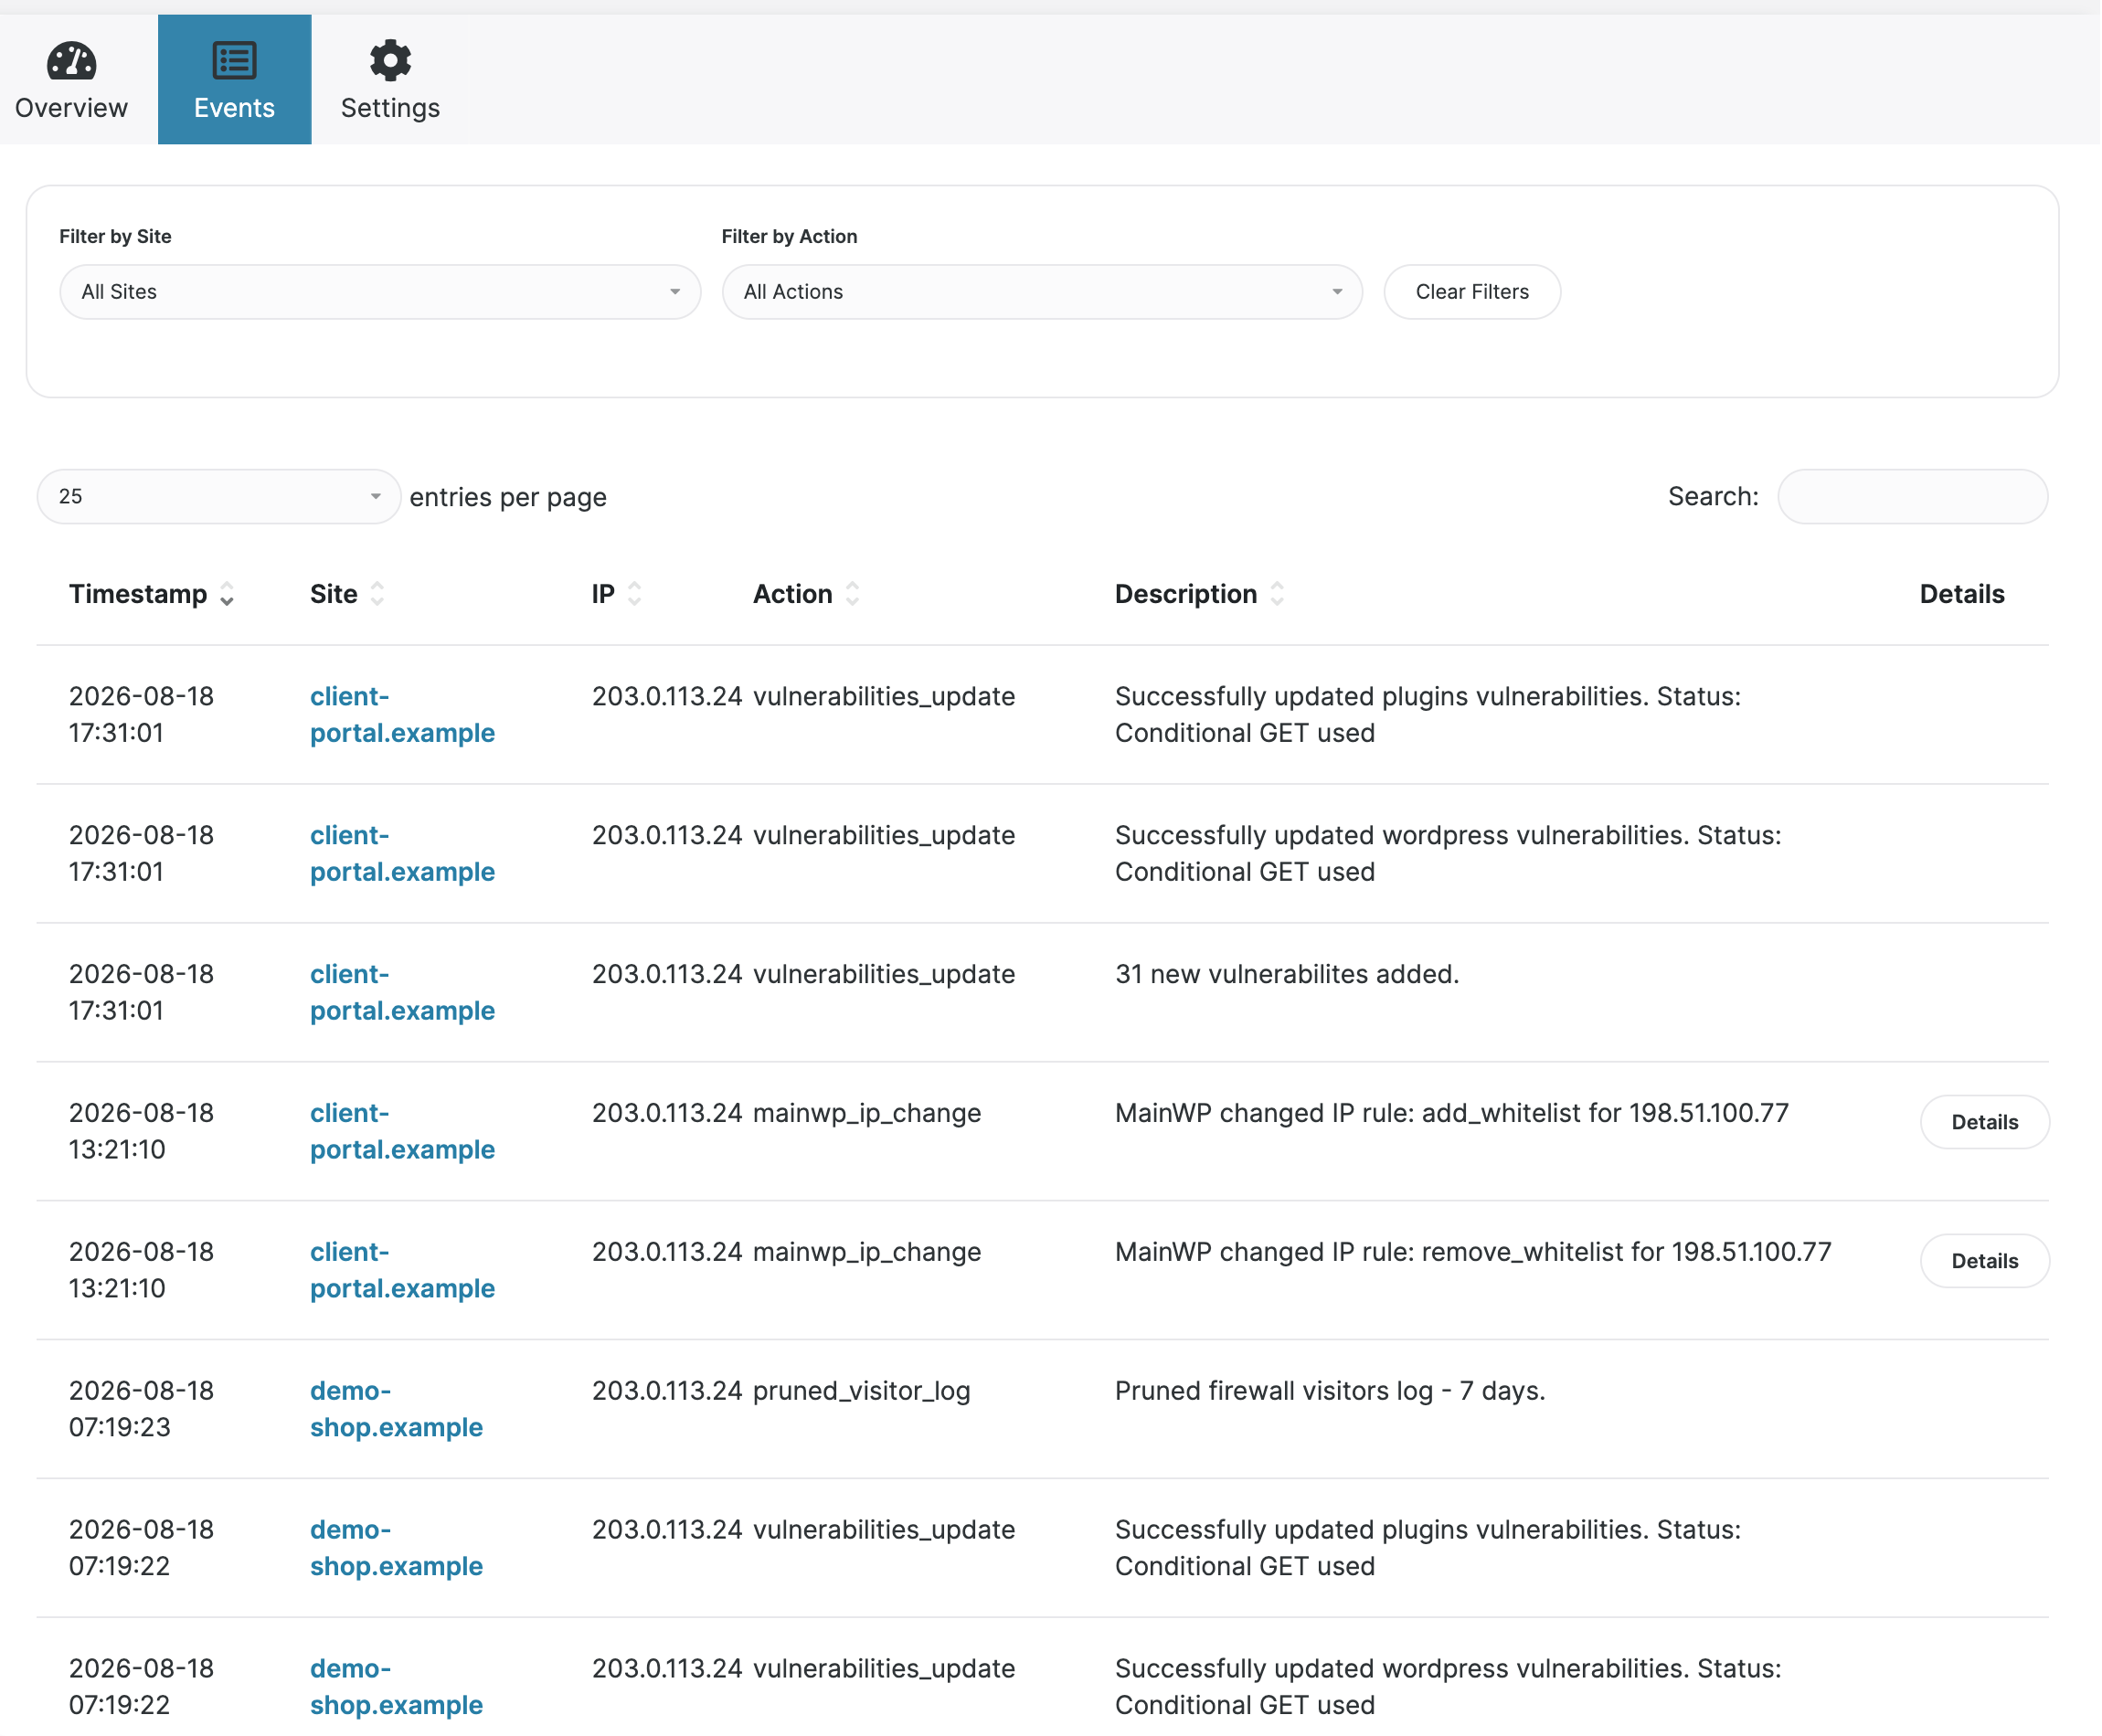The width and height of the screenshot is (2102, 1736).
Task: Click the Overview dashboard gauge icon
Action: pos(72,61)
